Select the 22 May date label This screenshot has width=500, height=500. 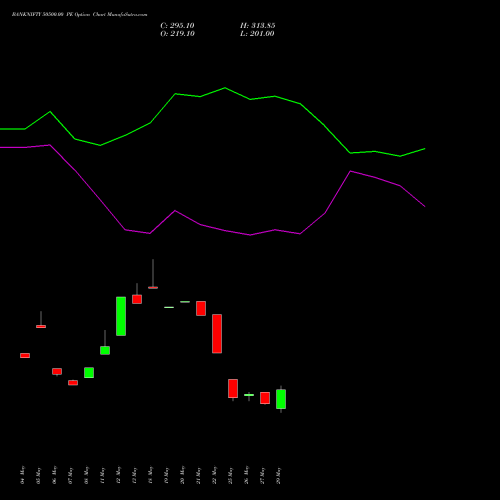click(214, 475)
